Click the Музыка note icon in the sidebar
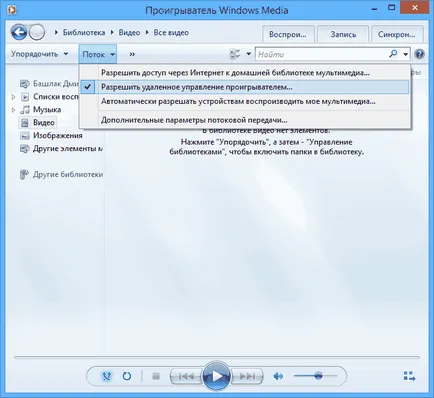 (x=25, y=110)
